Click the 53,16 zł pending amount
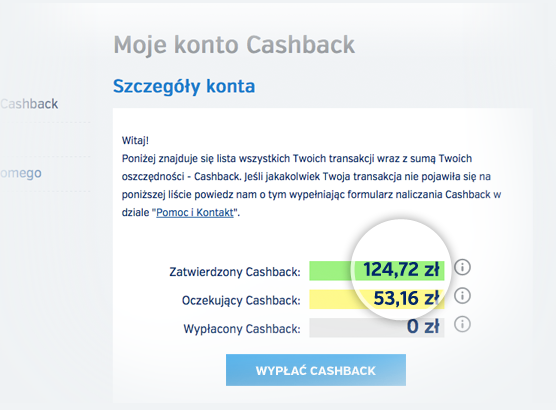 point(407,298)
